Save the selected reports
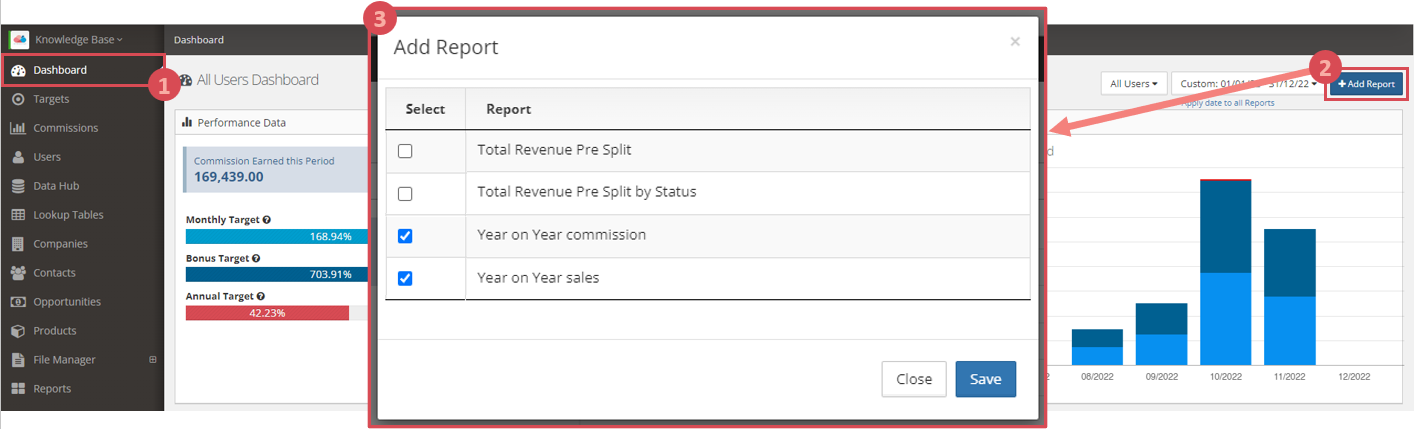The image size is (1414, 429). click(x=985, y=379)
